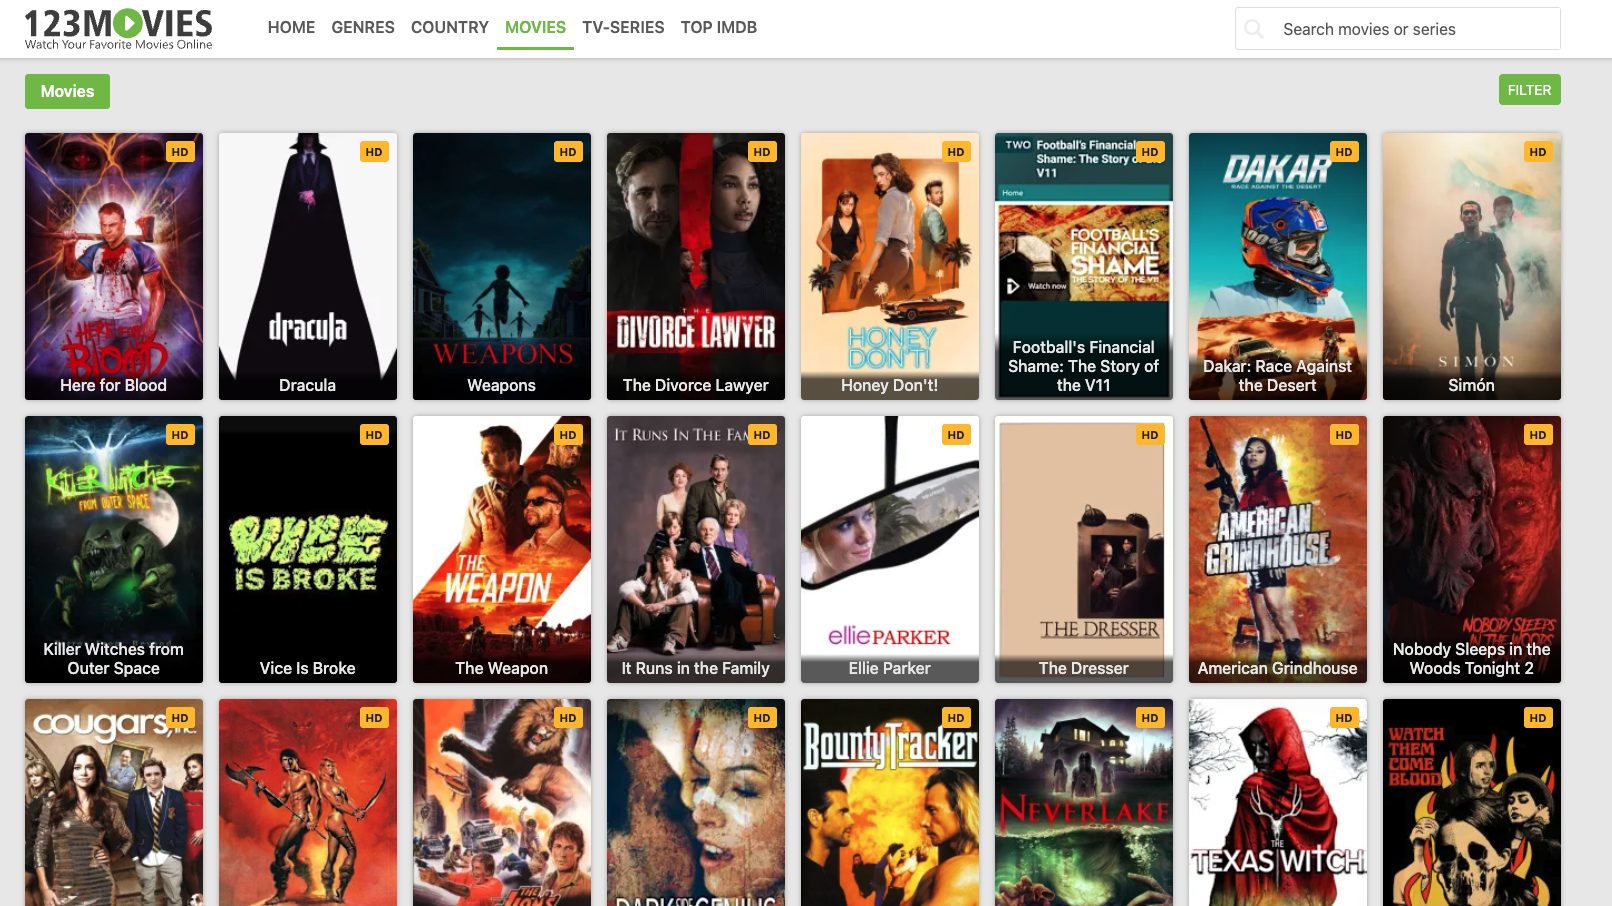Open the Genres menu
The height and width of the screenshot is (906, 1612).
(x=363, y=28)
